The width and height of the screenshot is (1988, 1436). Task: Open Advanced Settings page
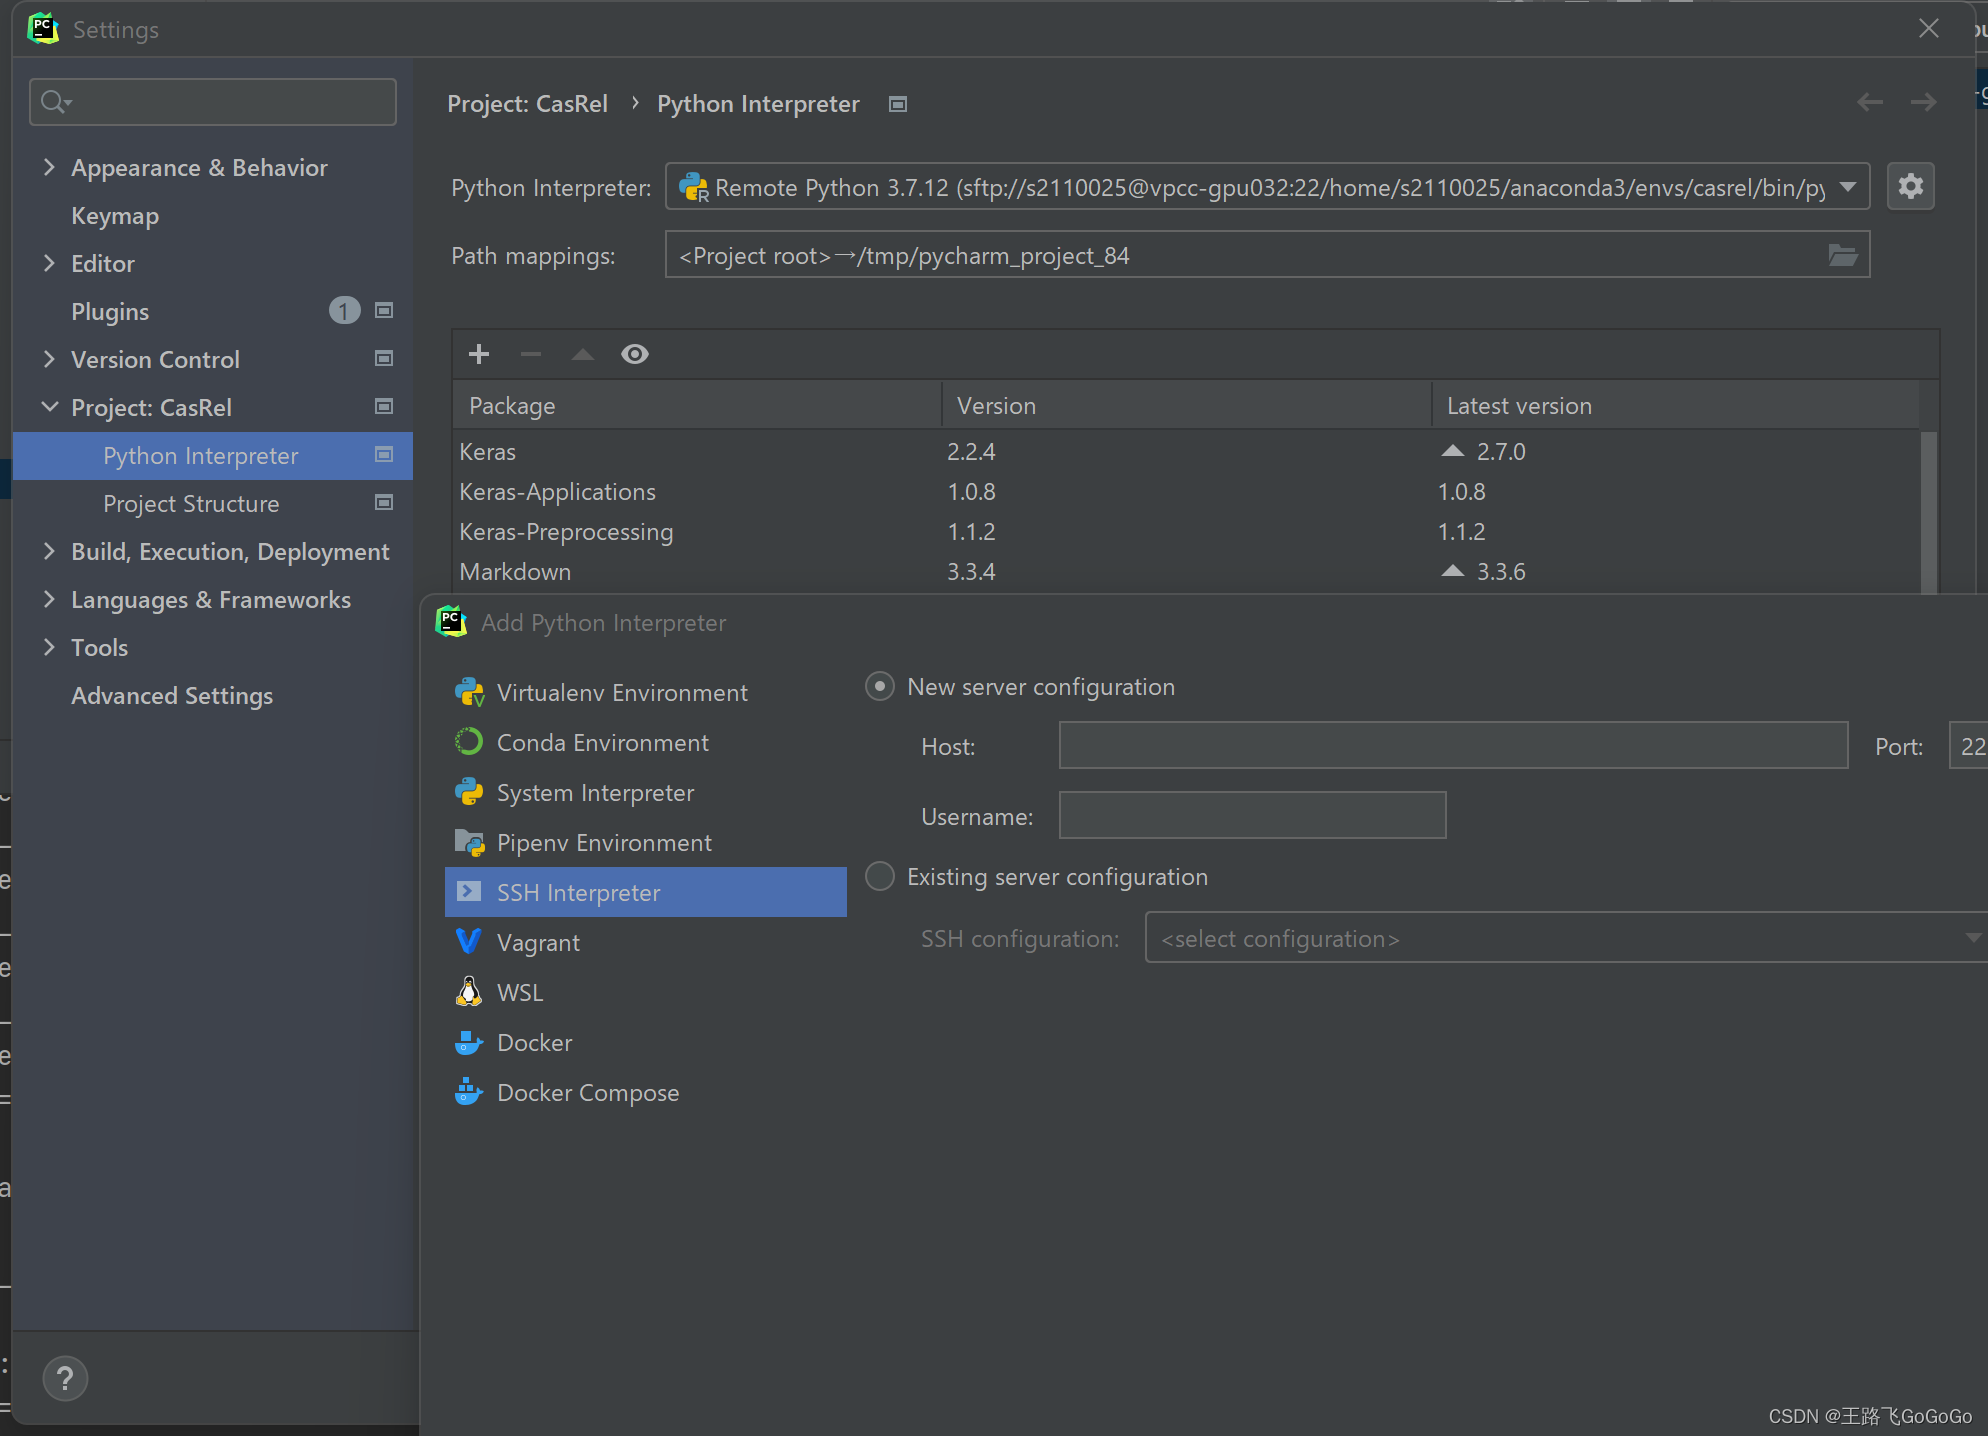click(x=171, y=695)
